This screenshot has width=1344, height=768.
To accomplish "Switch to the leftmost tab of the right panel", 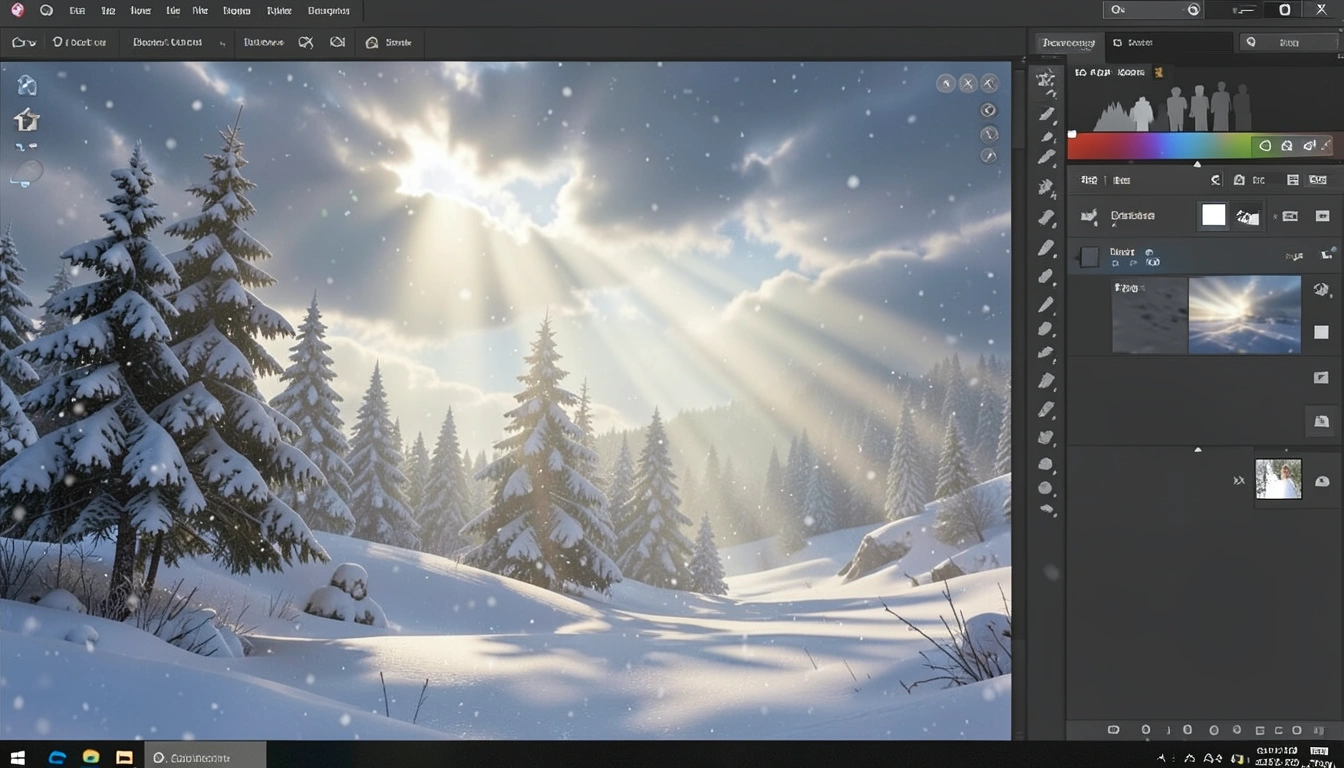I will coord(1068,42).
